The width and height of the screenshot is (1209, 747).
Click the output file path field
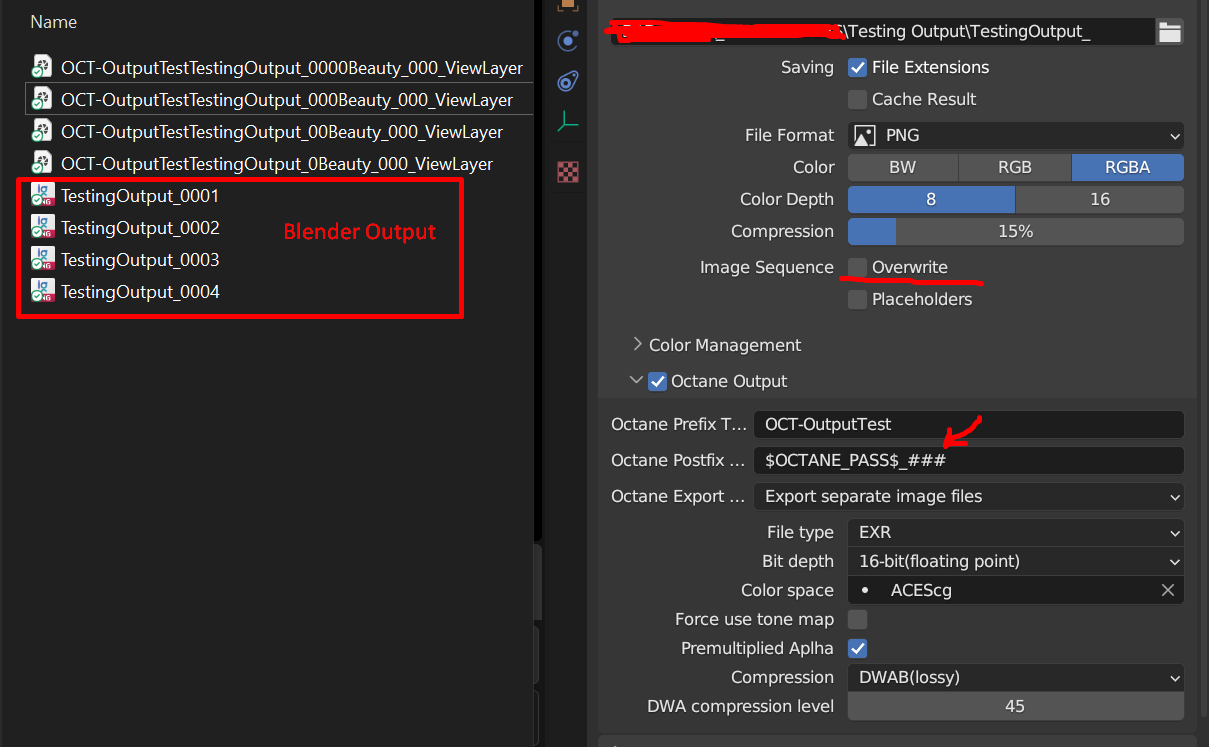click(x=882, y=32)
